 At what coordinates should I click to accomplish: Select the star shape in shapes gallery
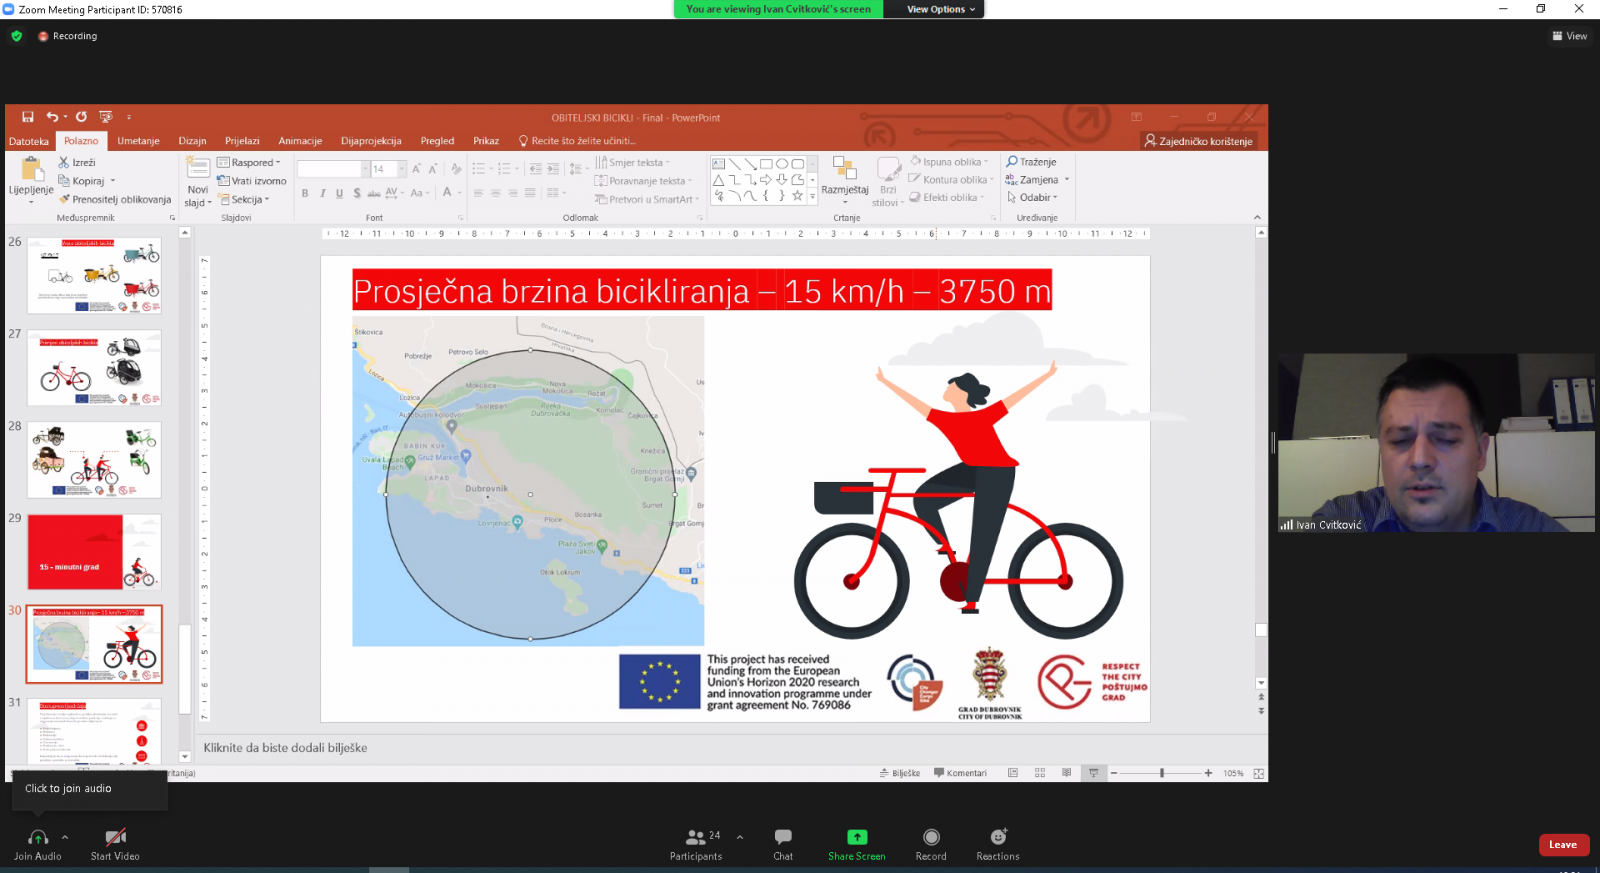tap(797, 196)
